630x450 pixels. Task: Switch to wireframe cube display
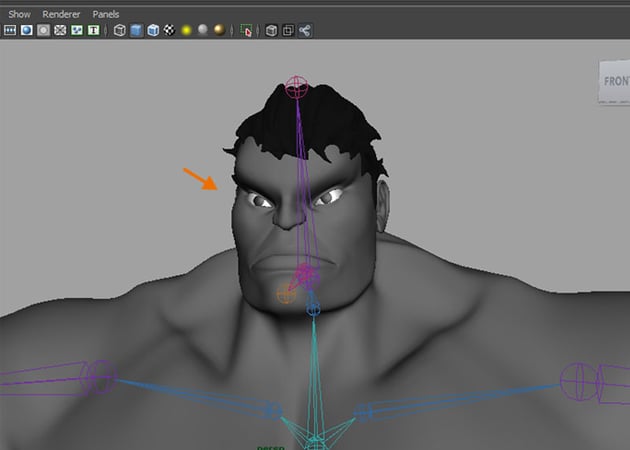click(119, 30)
